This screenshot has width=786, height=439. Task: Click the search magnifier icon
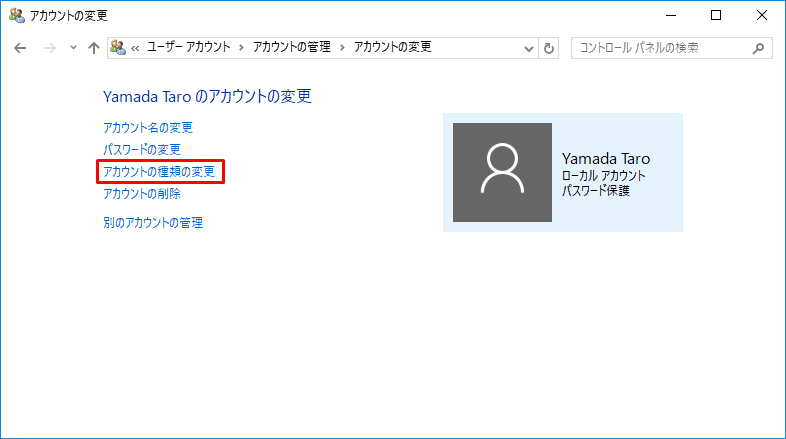click(x=758, y=48)
